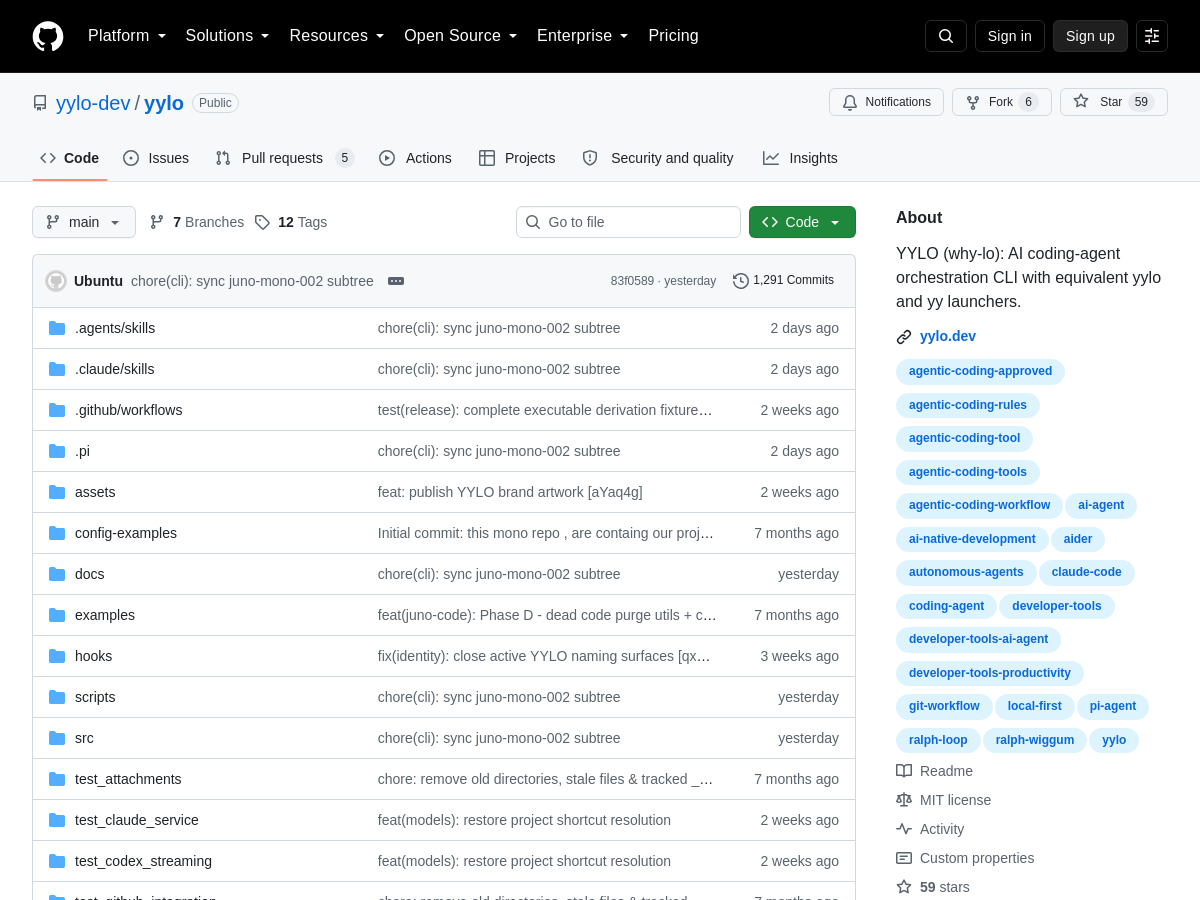This screenshot has height=900, width=1200.
Task: Click the Pricing link in header
Action: click(674, 36)
